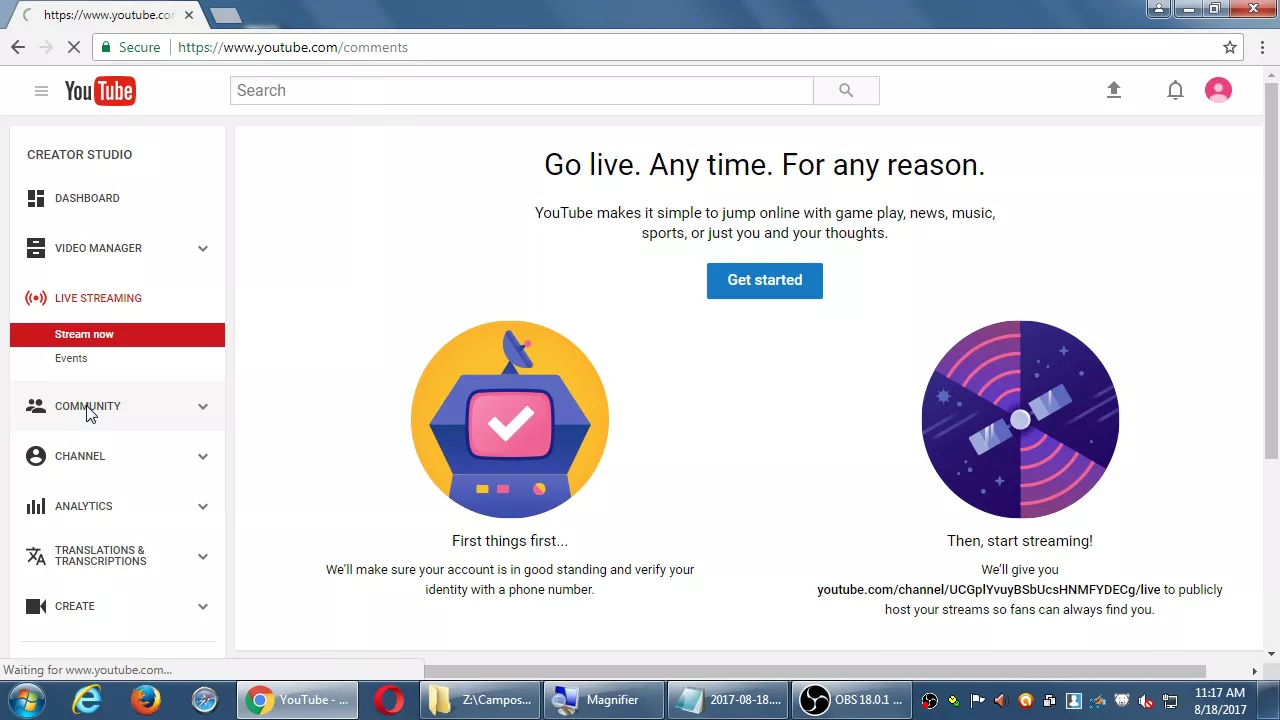Open Translations & Transcriptions item

100,556
